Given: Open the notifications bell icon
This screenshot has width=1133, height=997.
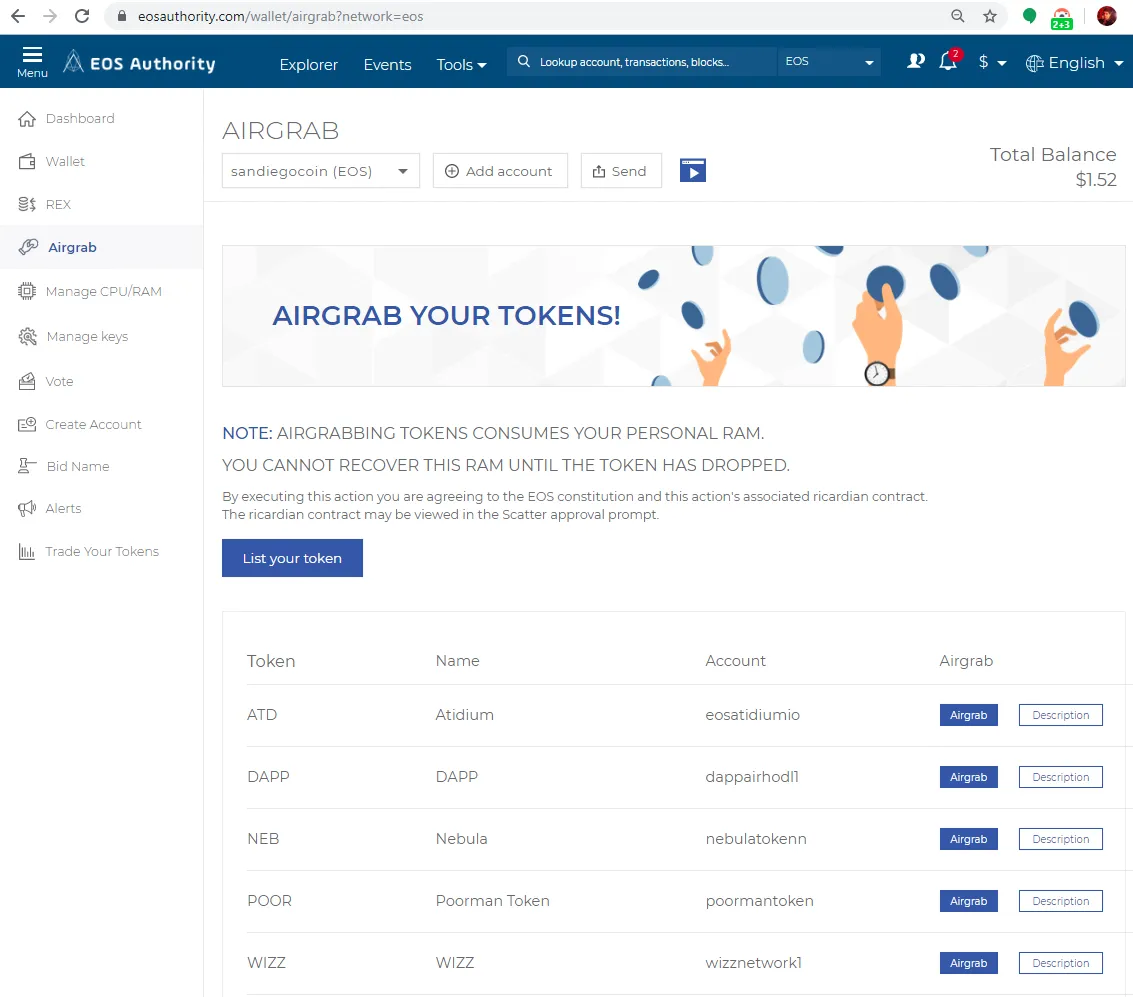Looking at the screenshot, I should point(948,61).
